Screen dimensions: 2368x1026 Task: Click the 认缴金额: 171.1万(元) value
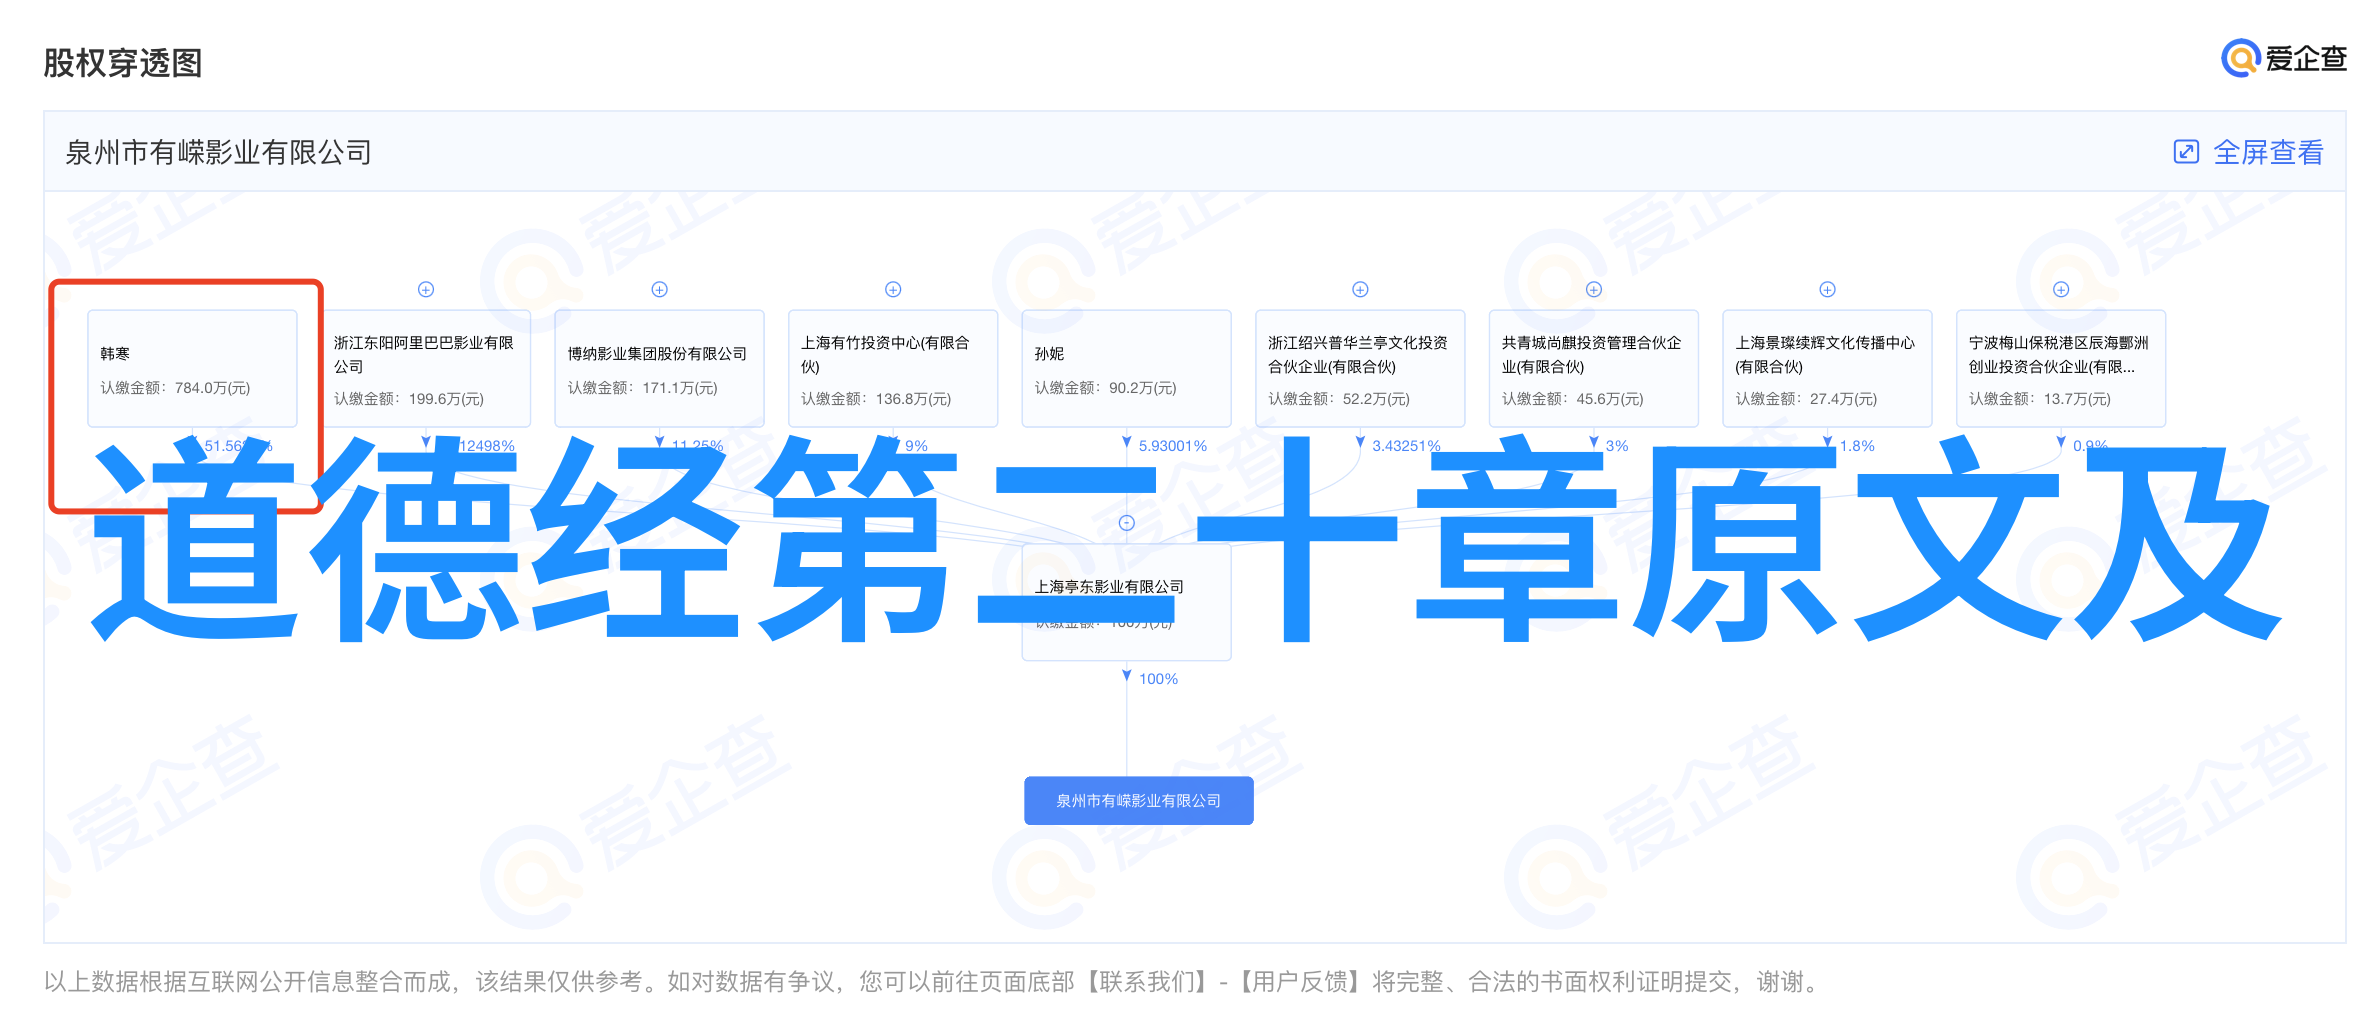pos(642,388)
